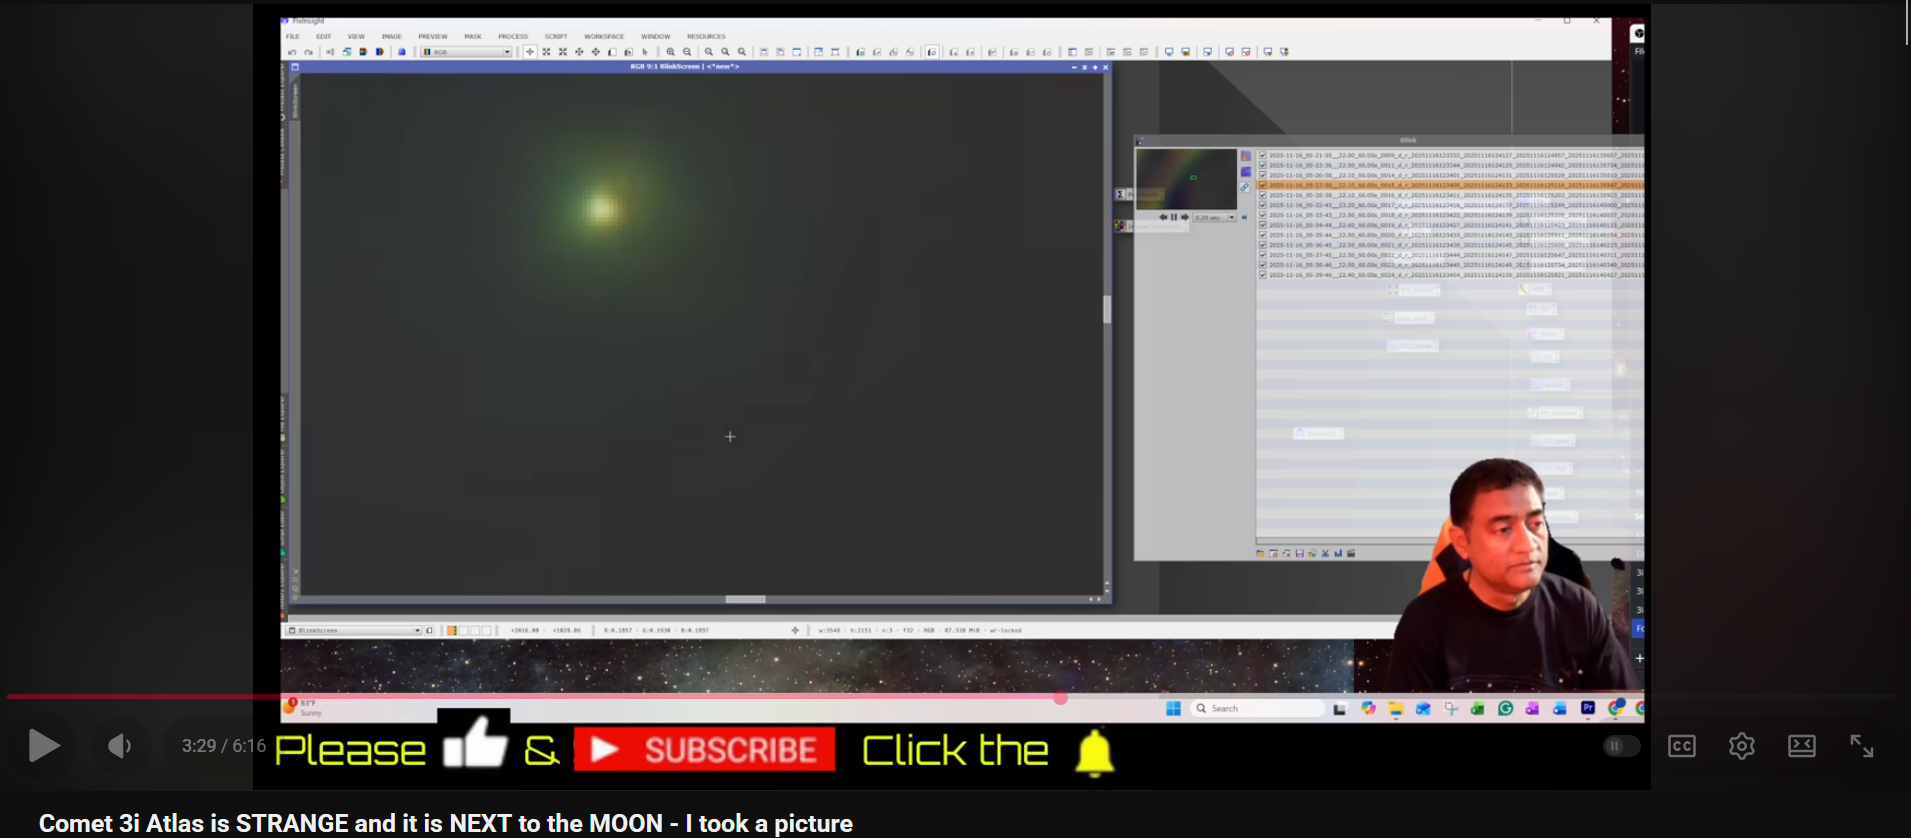Open the BlinkScreen view selector dropdown
The height and width of the screenshot is (838, 1911).
[x=355, y=630]
